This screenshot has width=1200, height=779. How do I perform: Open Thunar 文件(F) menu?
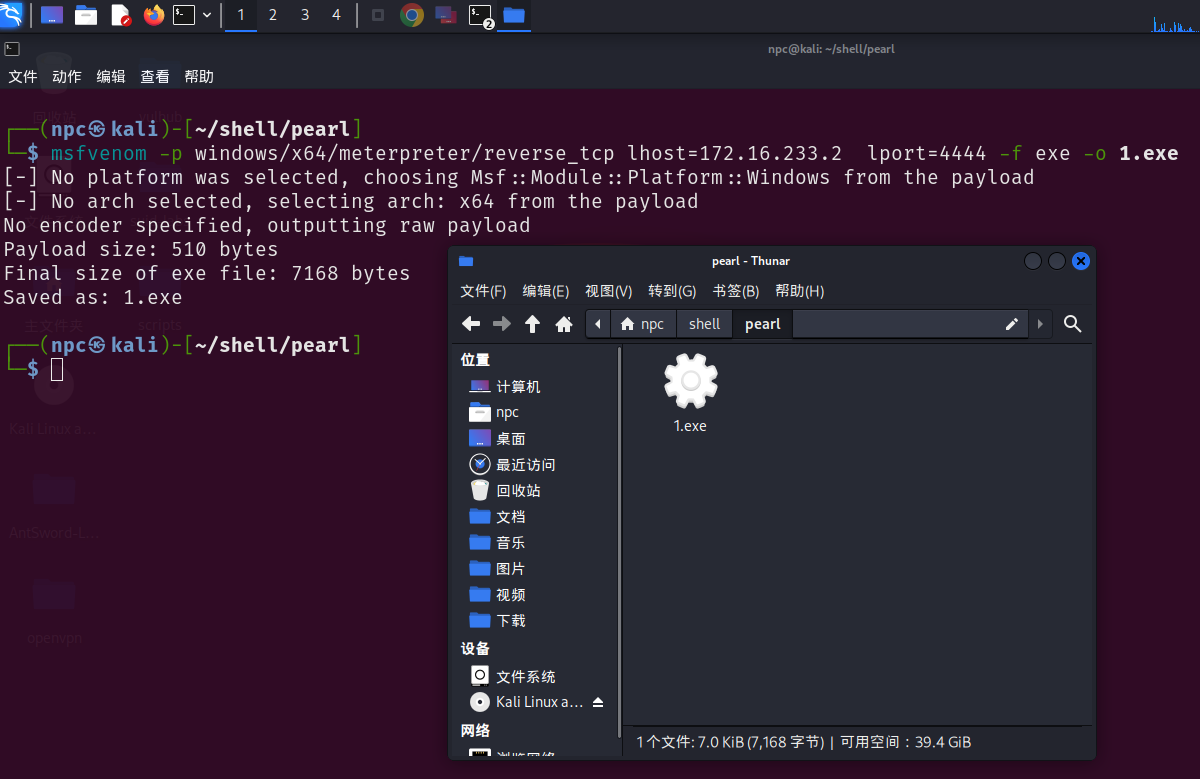click(483, 291)
